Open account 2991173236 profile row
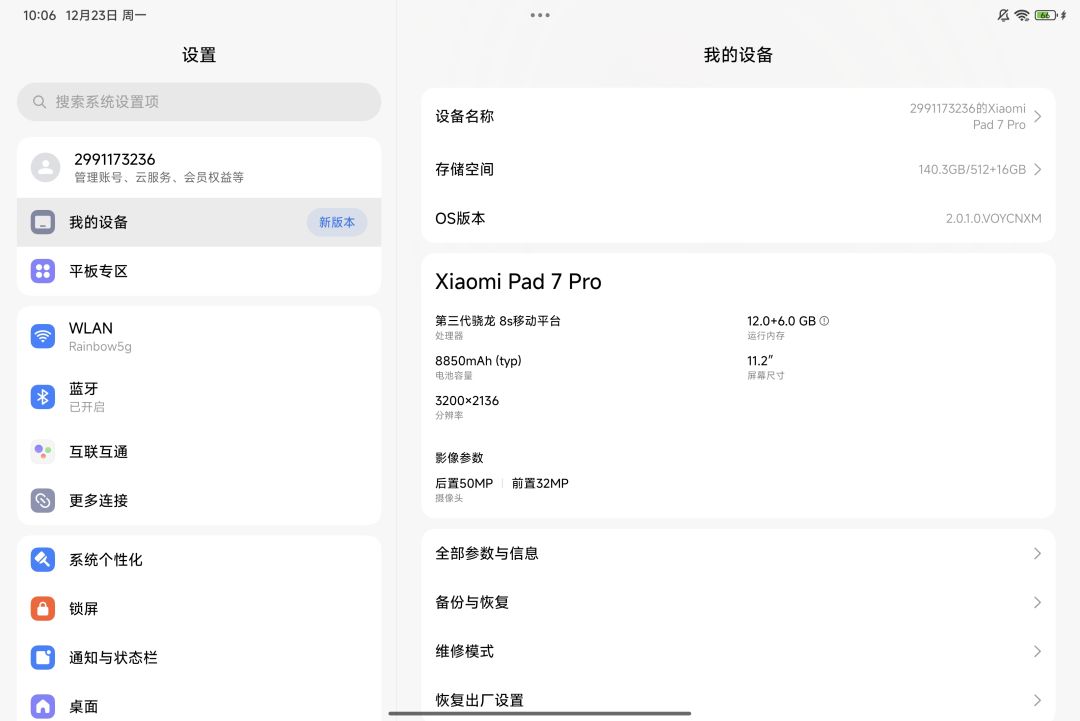 [199, 167]
